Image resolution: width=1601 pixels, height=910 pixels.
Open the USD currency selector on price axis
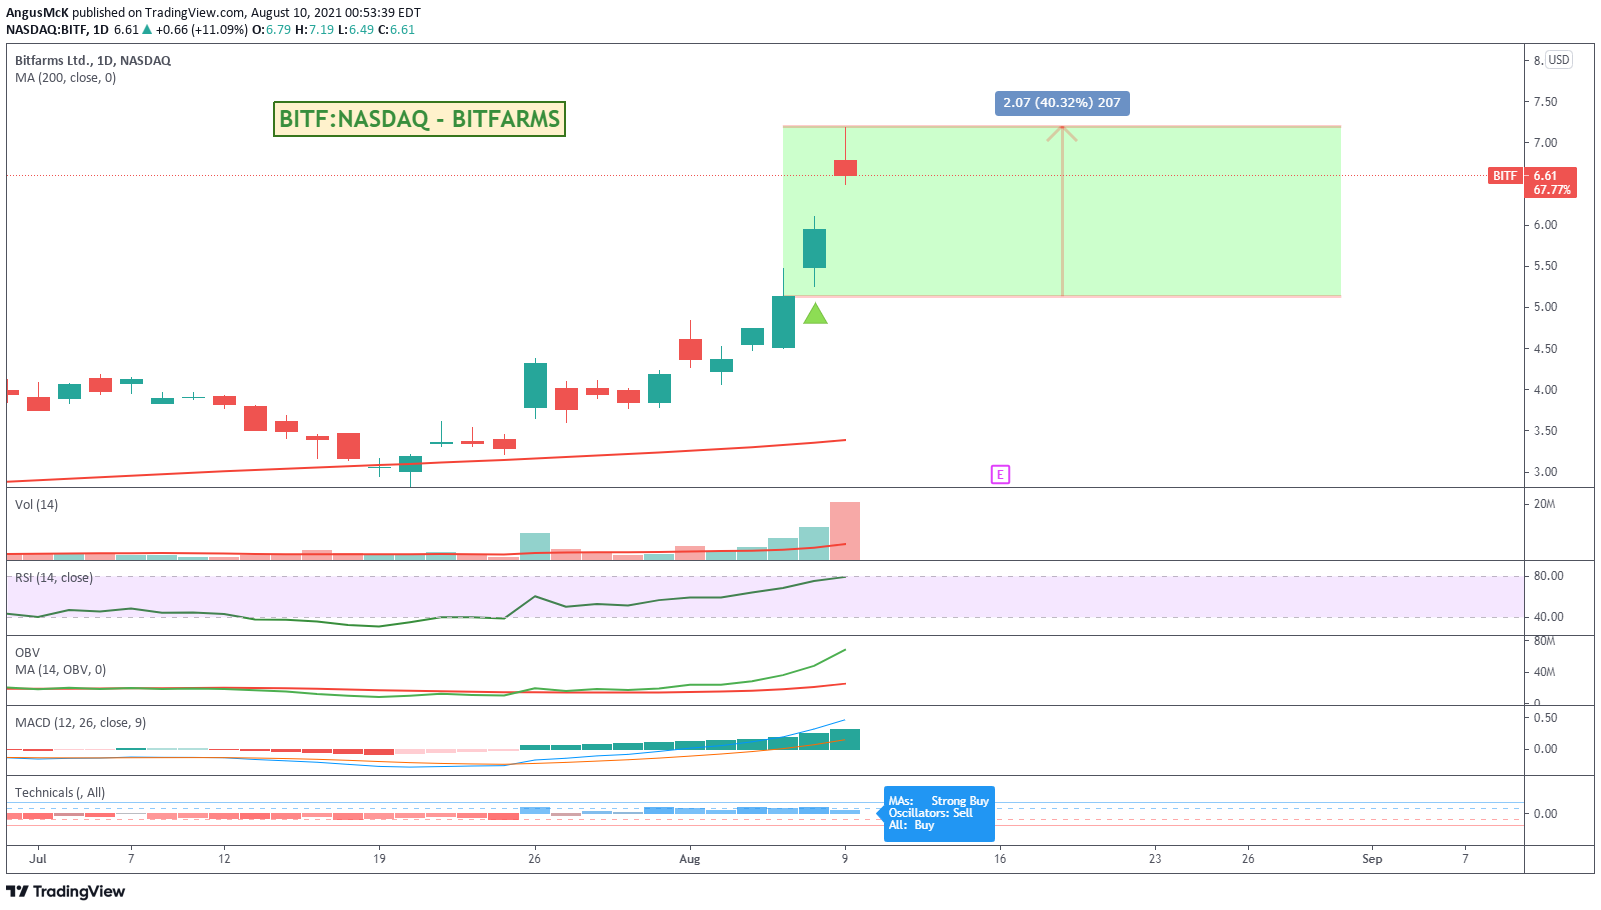point(1559,60)
